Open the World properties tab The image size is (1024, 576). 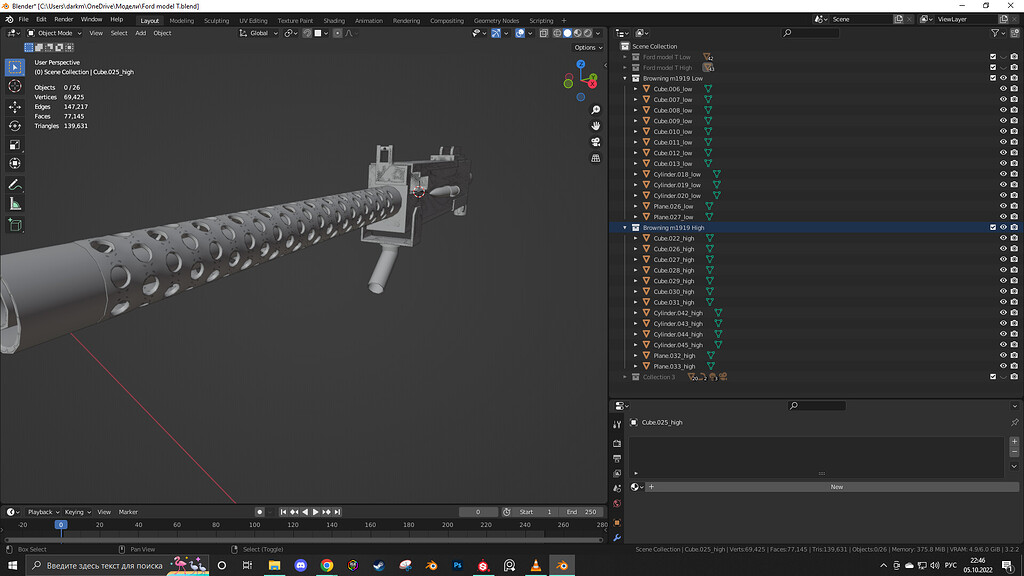tap(617, 504)
